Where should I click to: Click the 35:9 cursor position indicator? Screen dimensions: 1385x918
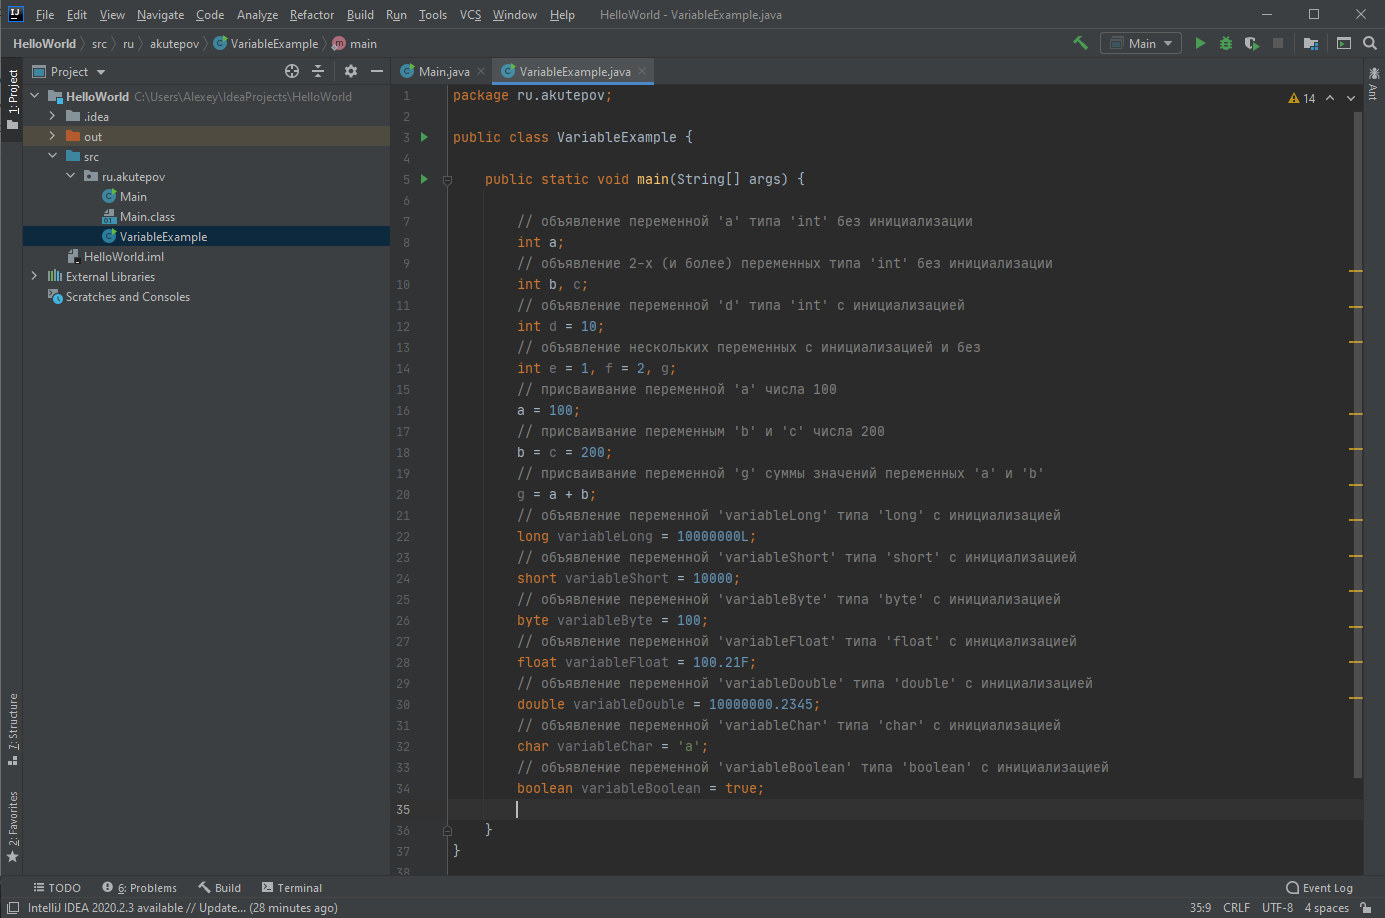coord(1200,908)
